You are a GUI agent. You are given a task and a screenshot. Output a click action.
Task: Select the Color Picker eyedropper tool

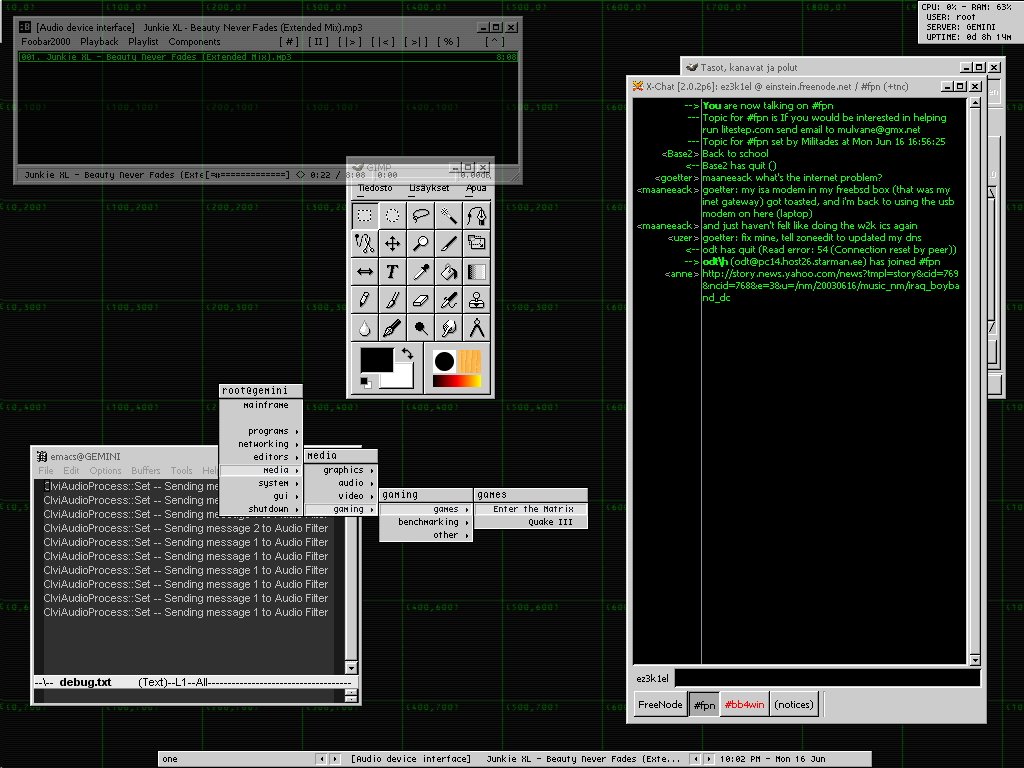421,272
